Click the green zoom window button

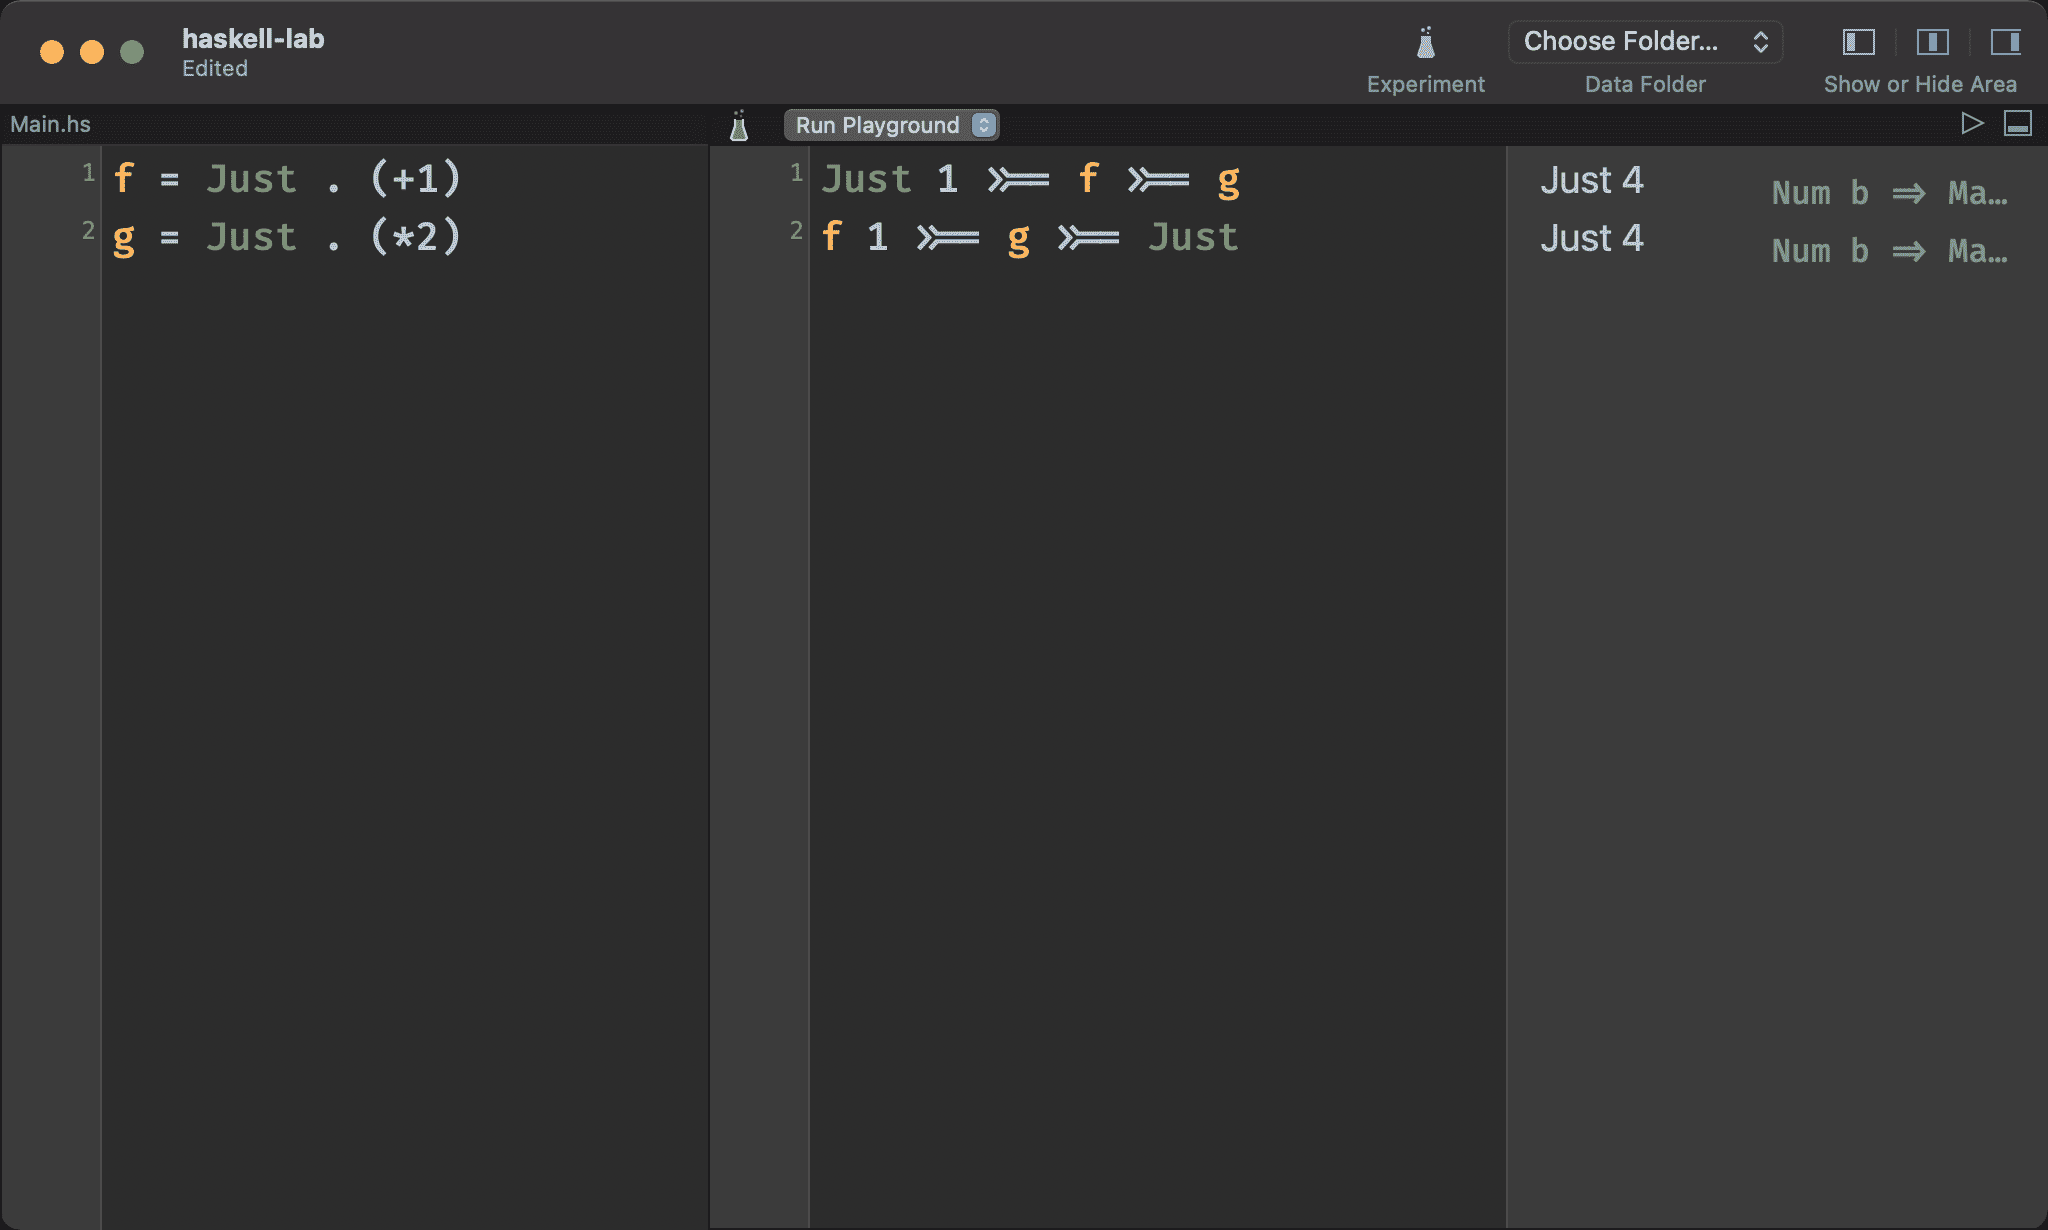pos(132,52)
